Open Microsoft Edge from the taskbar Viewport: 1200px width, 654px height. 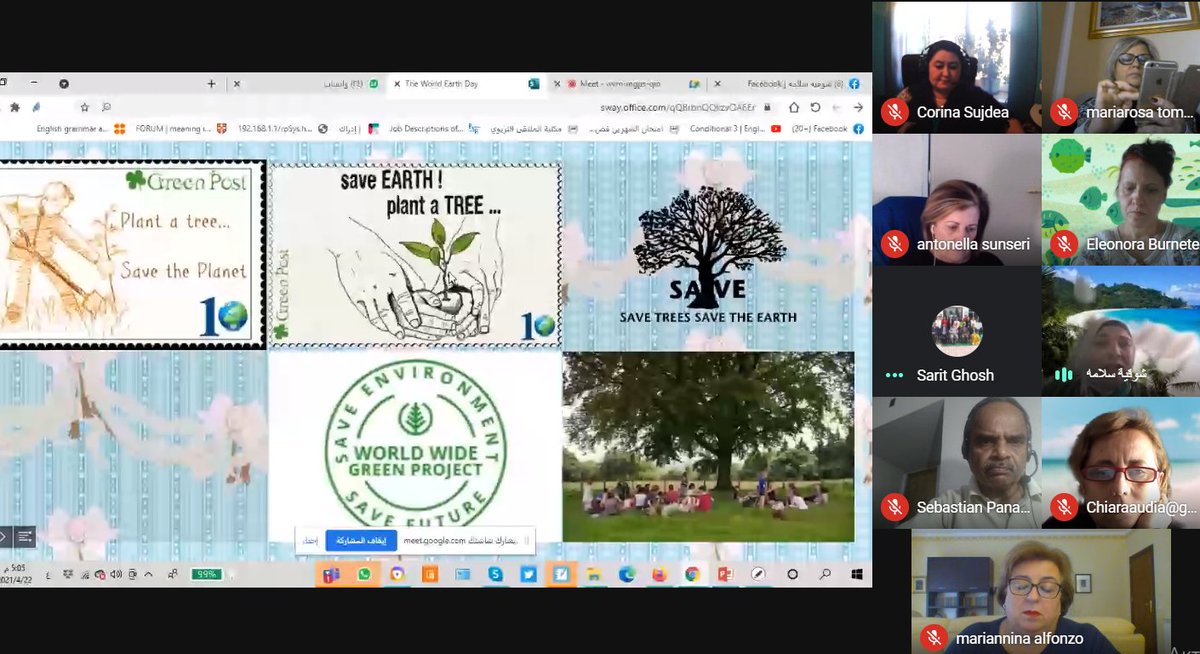click(x=626, y=574)
